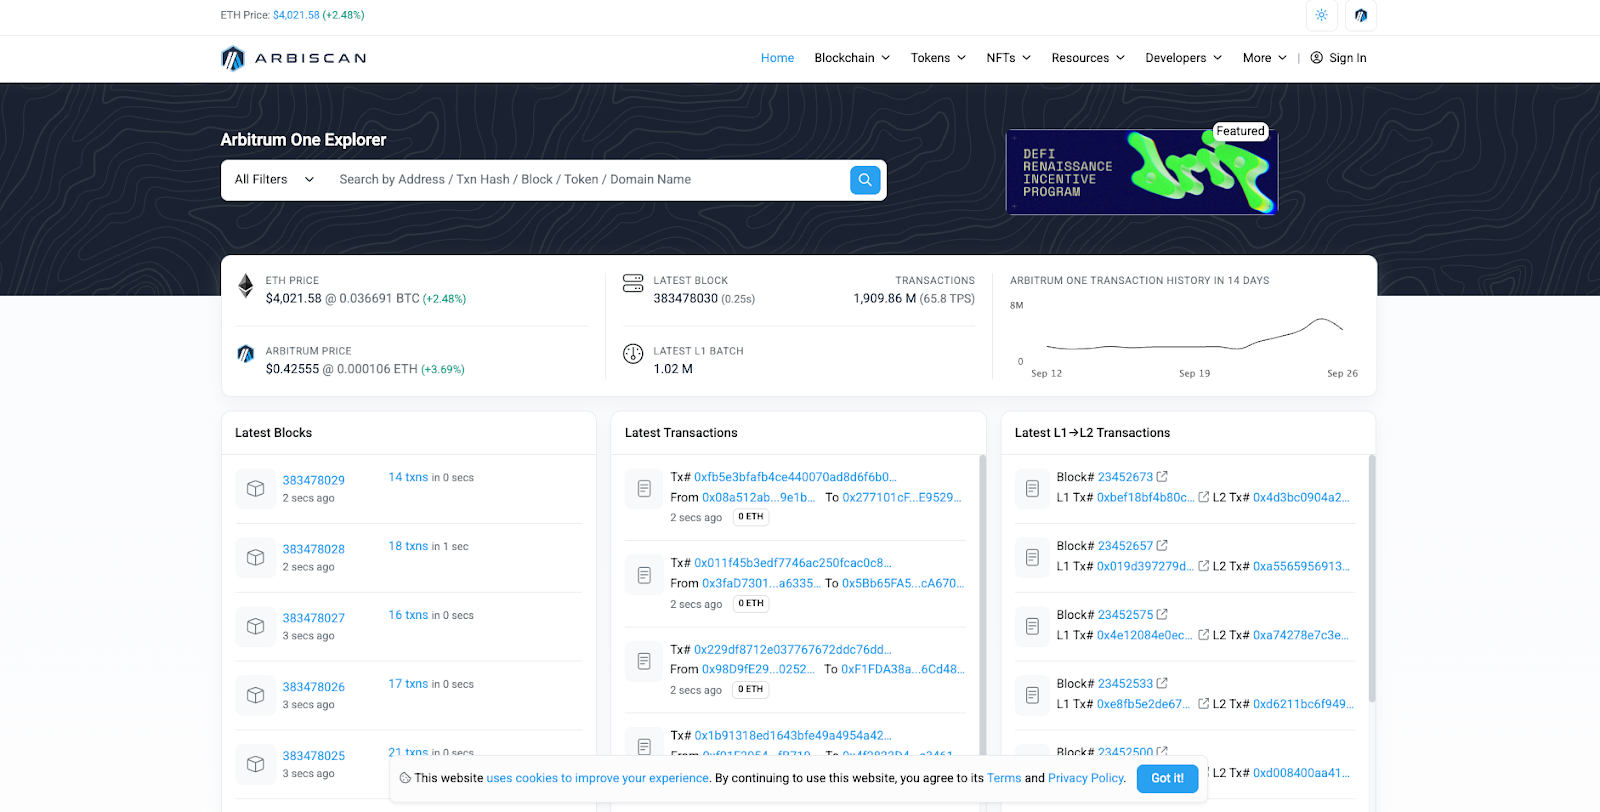Click the Ethereum diamond icon by ETH Price
The height and width of the screenshot is (812, 1600).
coord(246,286)
